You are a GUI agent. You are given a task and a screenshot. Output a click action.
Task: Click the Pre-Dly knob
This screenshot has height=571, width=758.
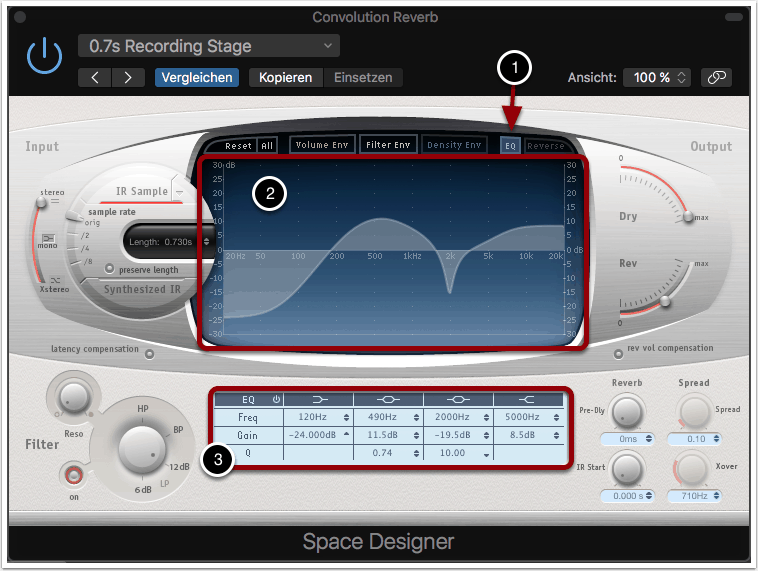tap(627, 412)
